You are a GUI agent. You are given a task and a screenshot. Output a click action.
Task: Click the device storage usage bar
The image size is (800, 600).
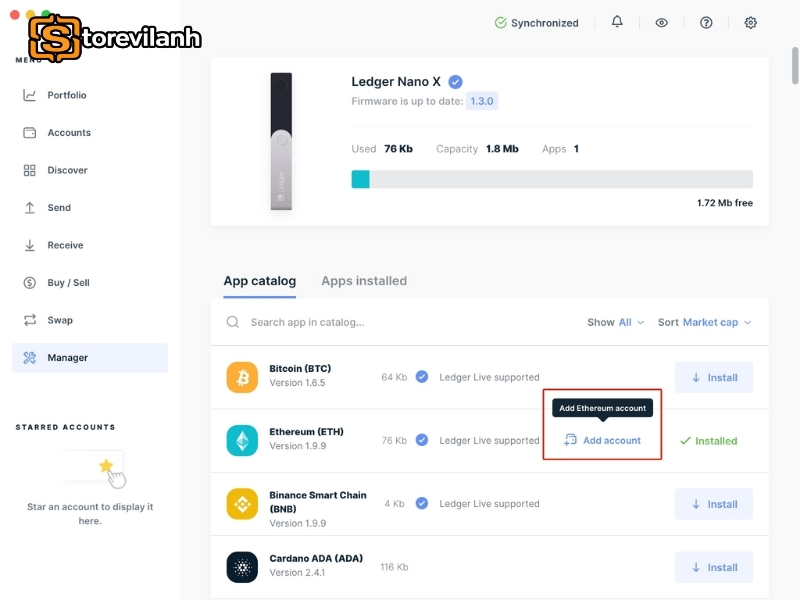[x=552, y=180]
